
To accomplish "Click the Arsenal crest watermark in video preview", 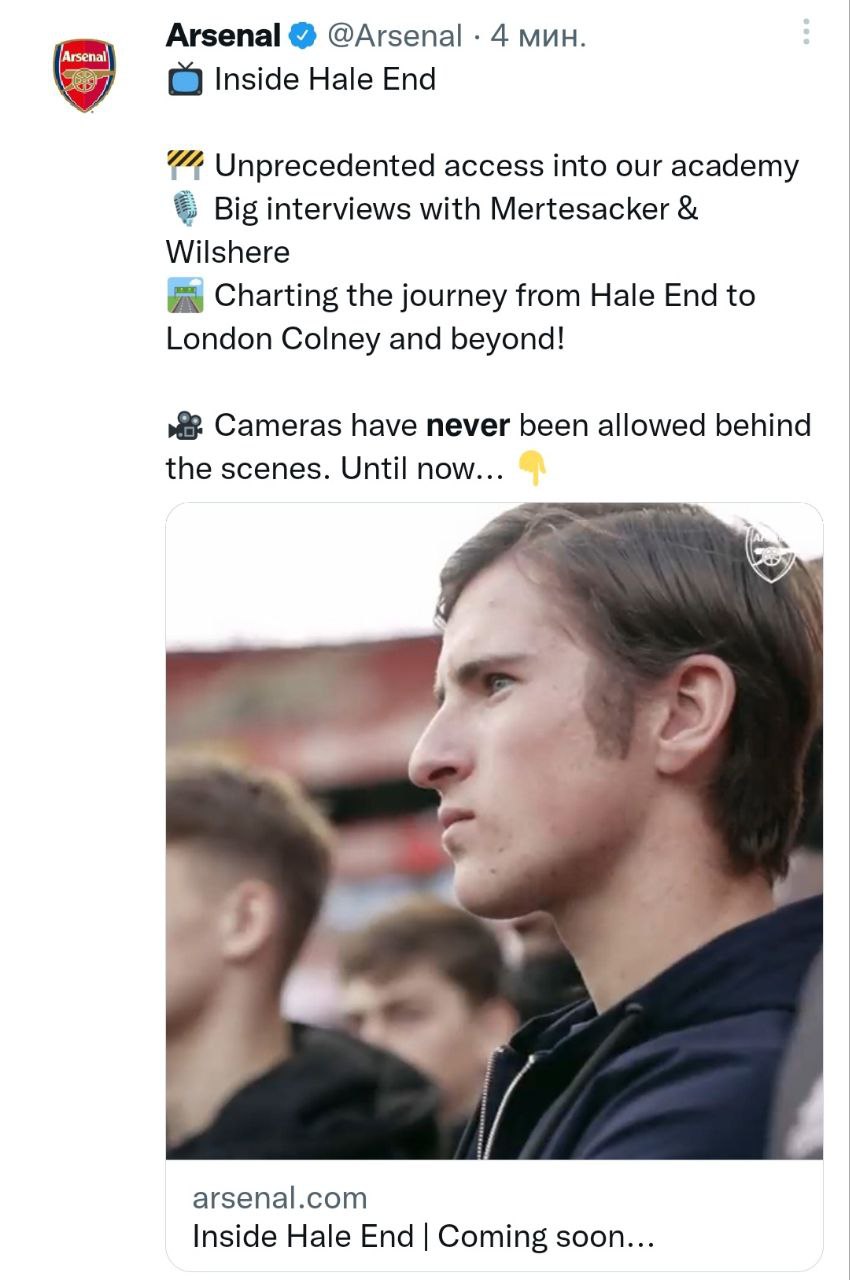I will click(771, 552).
